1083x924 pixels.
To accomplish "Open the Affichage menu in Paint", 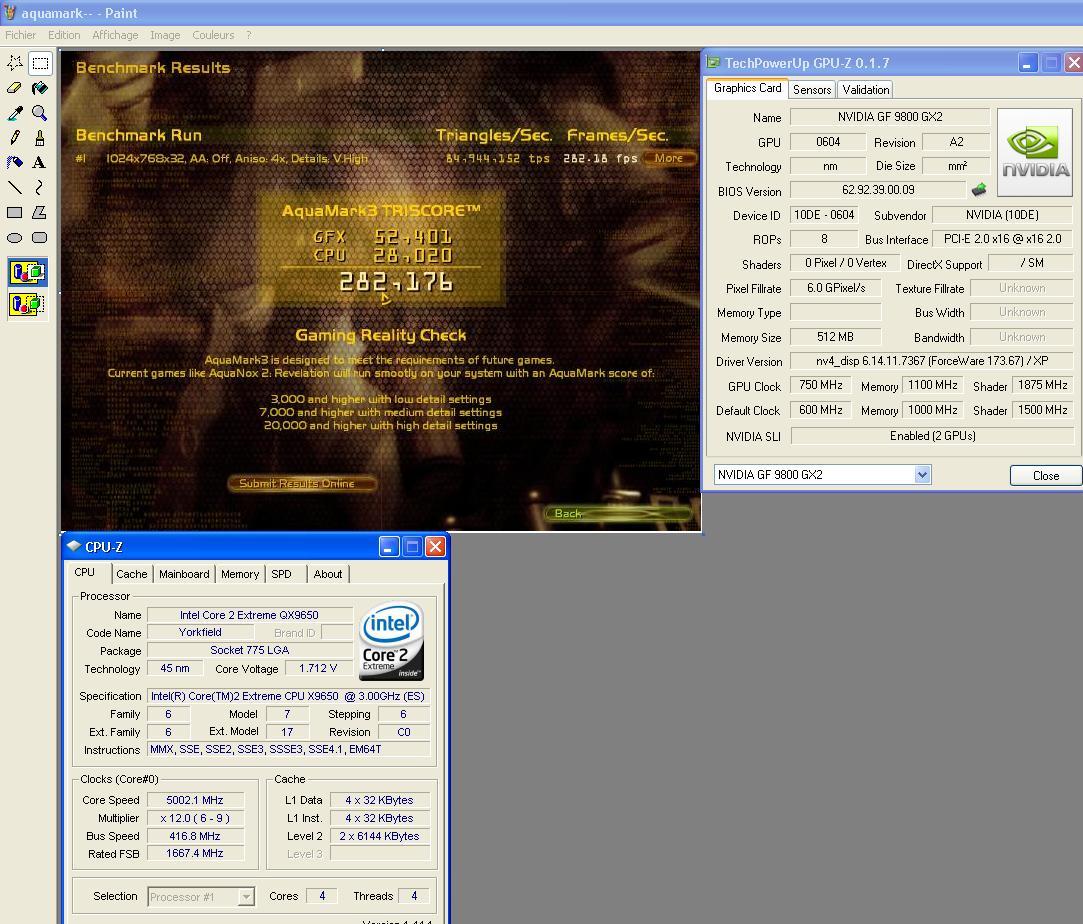I will pyautogui.click(x=115, y=35).
